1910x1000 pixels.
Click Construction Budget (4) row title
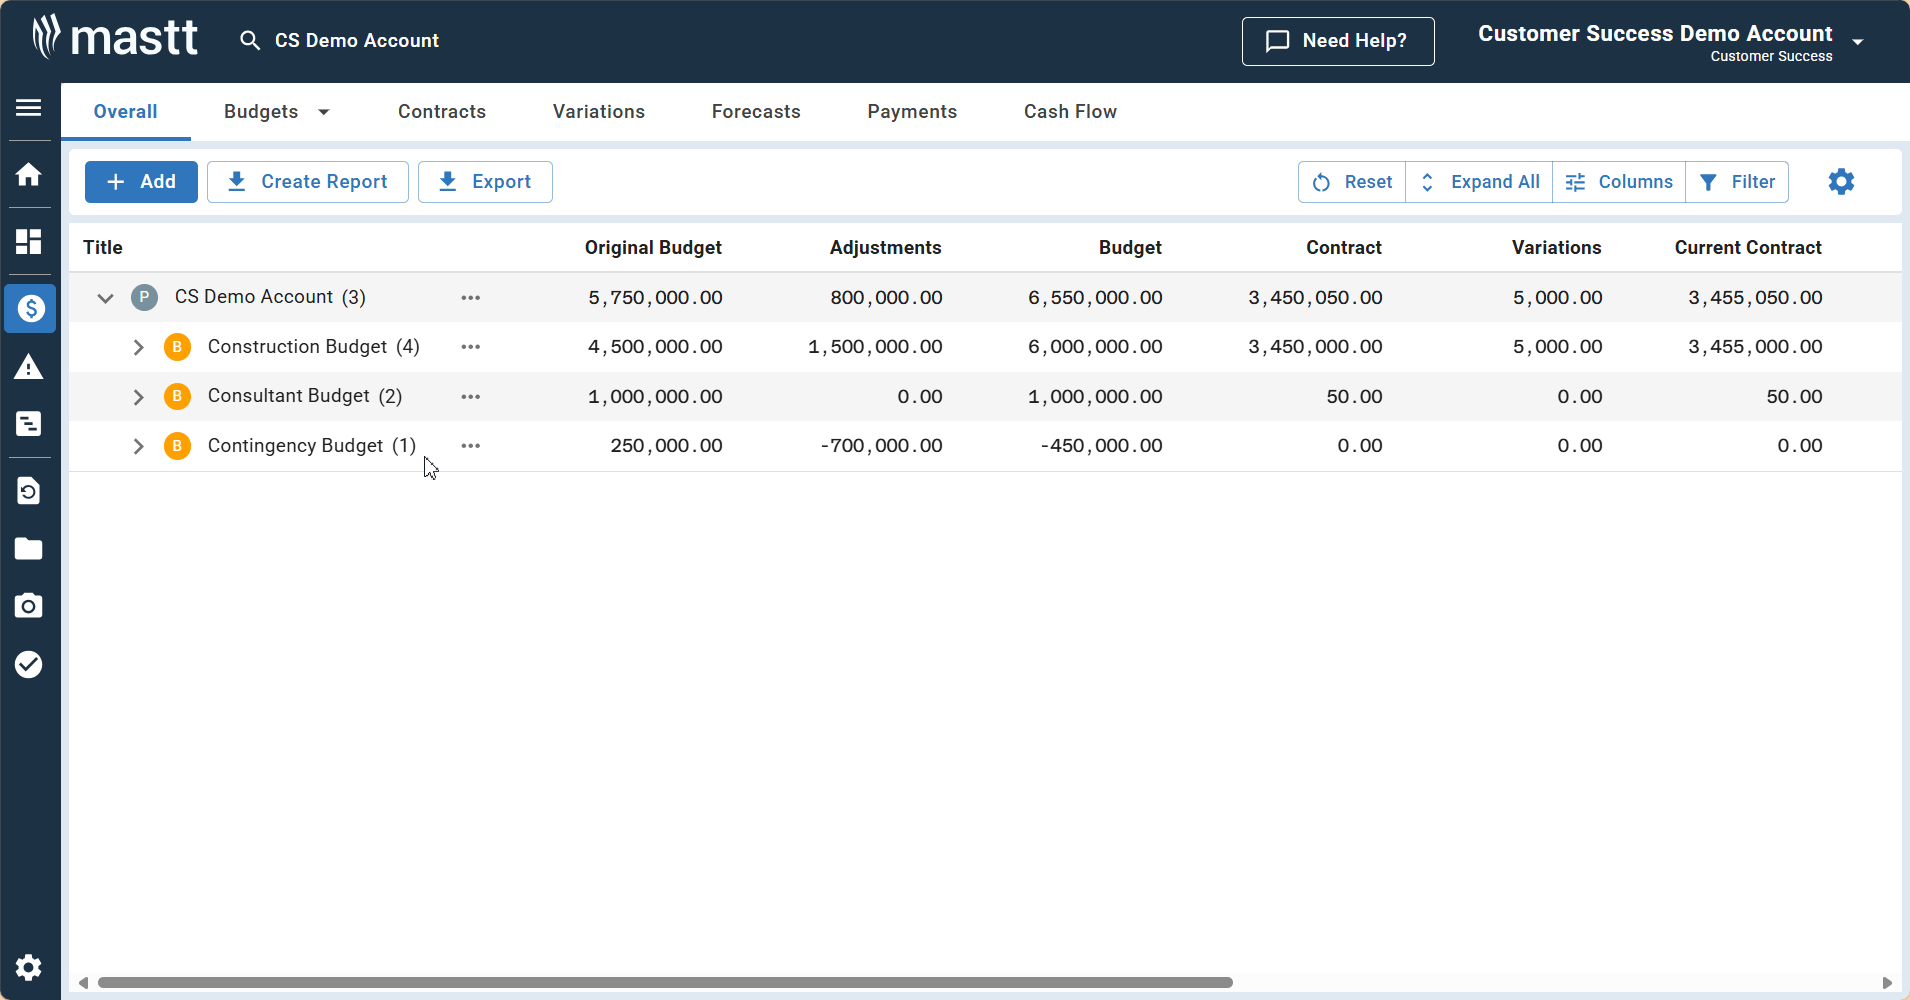pos(314,347)
